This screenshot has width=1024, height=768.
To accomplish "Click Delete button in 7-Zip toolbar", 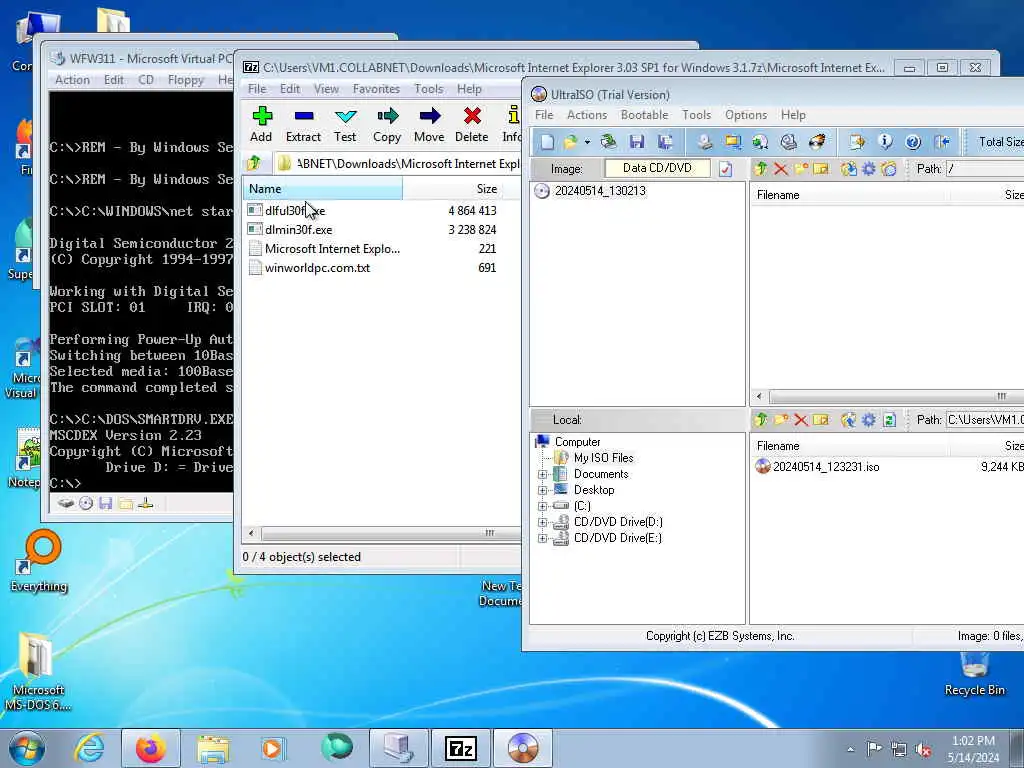I will click(x=472, y=124).
